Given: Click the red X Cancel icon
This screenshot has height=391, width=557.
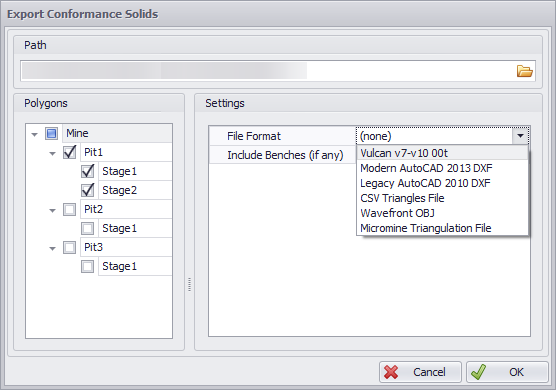Looking at the screenshot, I should point(391,372).
